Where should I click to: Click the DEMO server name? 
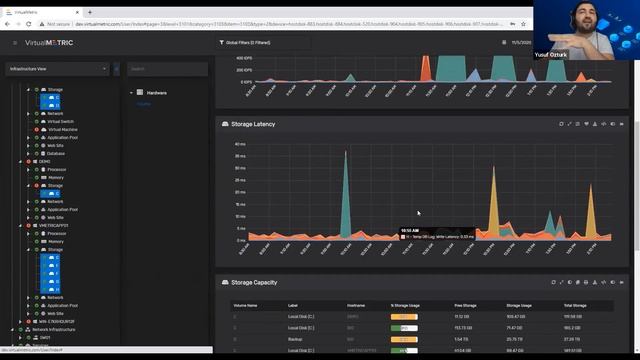click(x=44, y=162)
